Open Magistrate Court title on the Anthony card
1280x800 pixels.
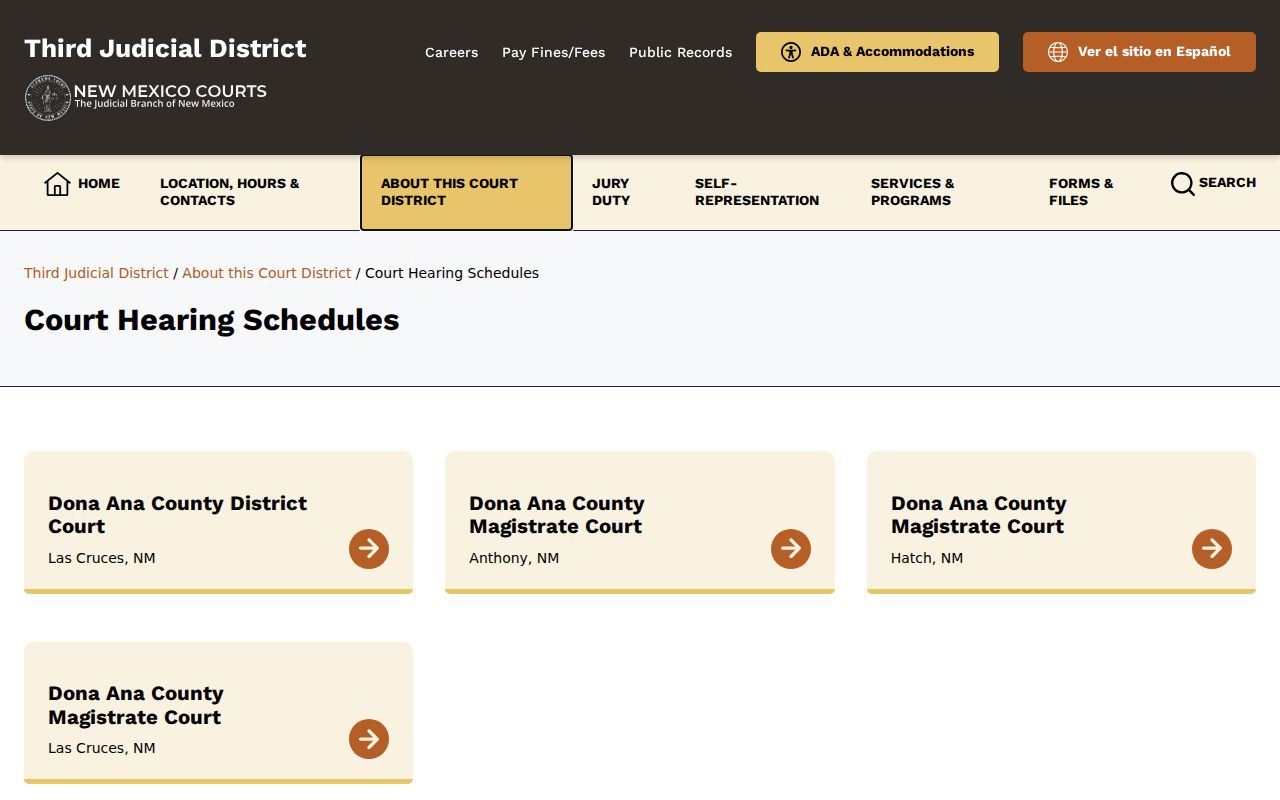pyautogui.click(x=557, y=515)
